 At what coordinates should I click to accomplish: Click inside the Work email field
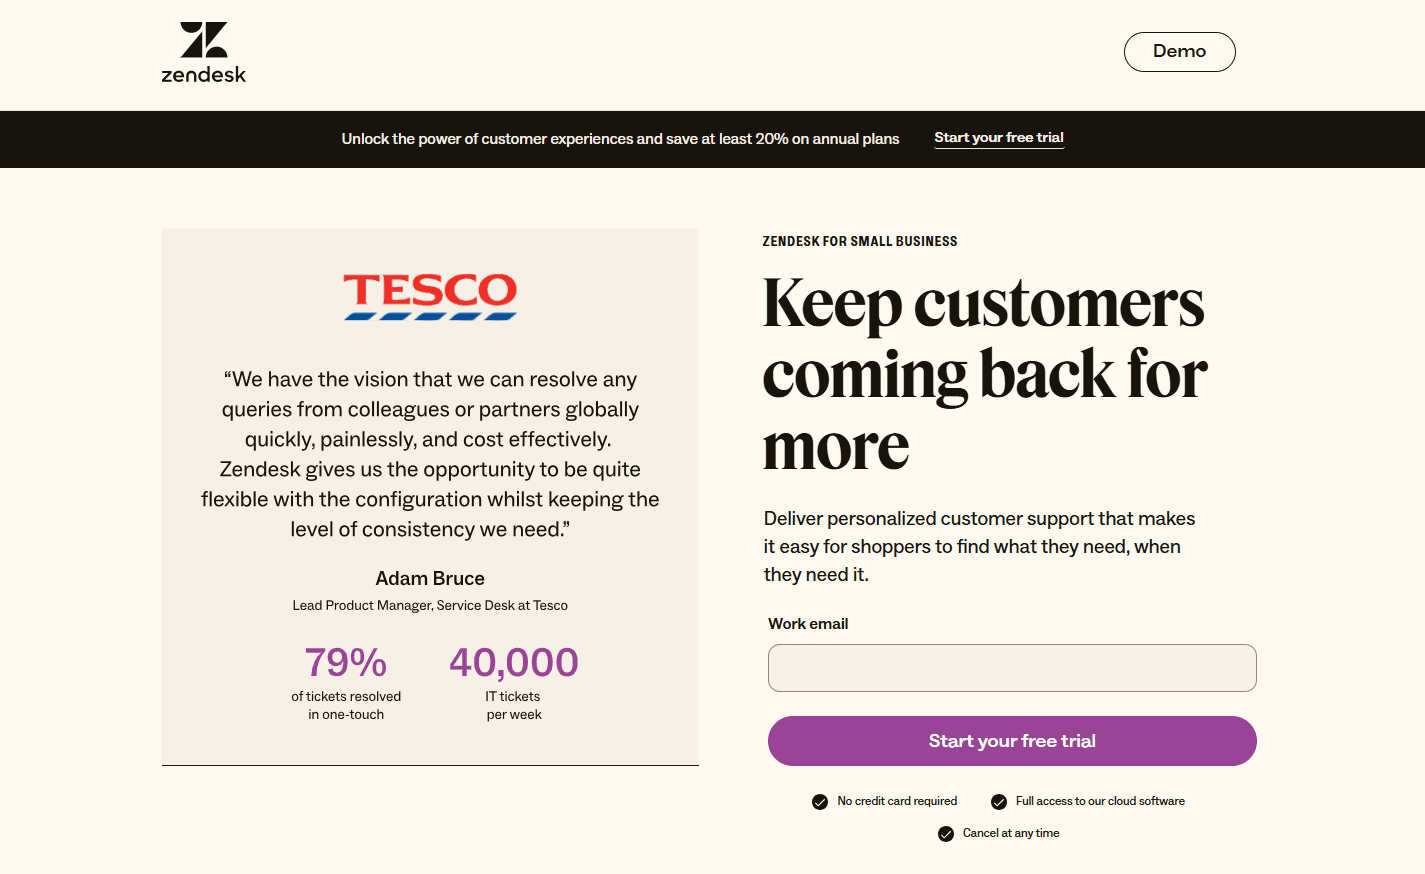tap(1012, 667)
